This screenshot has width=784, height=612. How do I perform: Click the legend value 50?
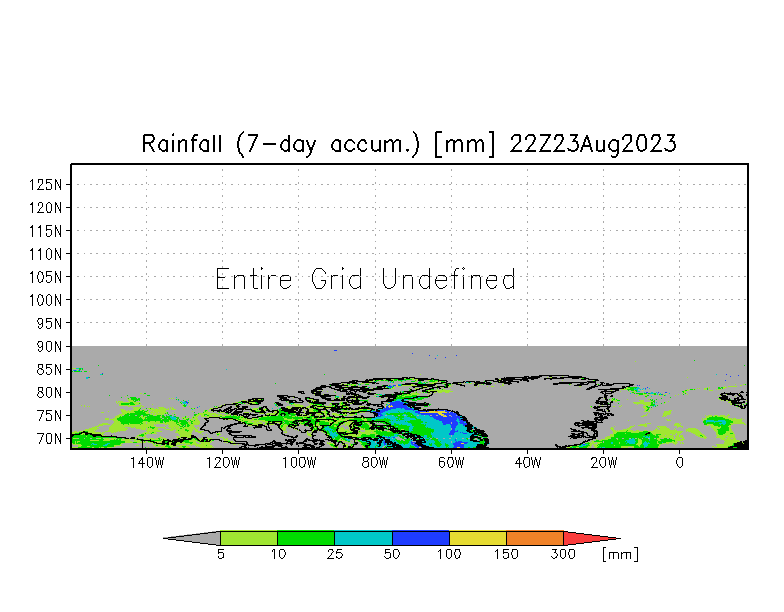(x=392, y=554)
